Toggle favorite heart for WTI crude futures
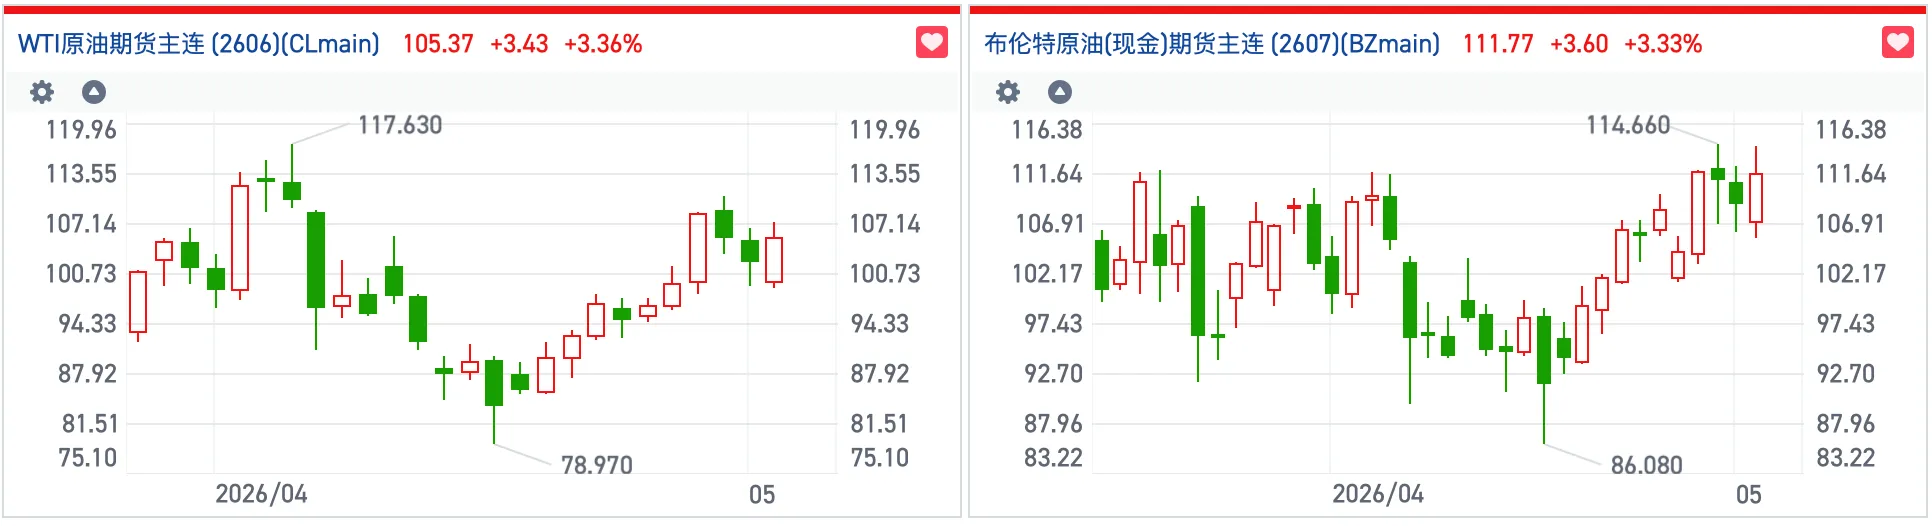Viewport: 1932px width, 526px height. coord(932,43)
